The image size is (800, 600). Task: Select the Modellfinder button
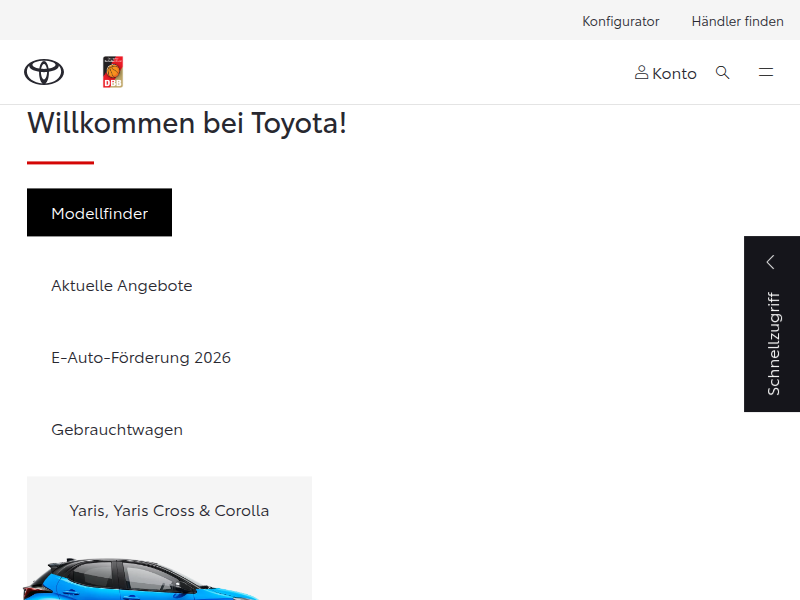coord(99,213)
